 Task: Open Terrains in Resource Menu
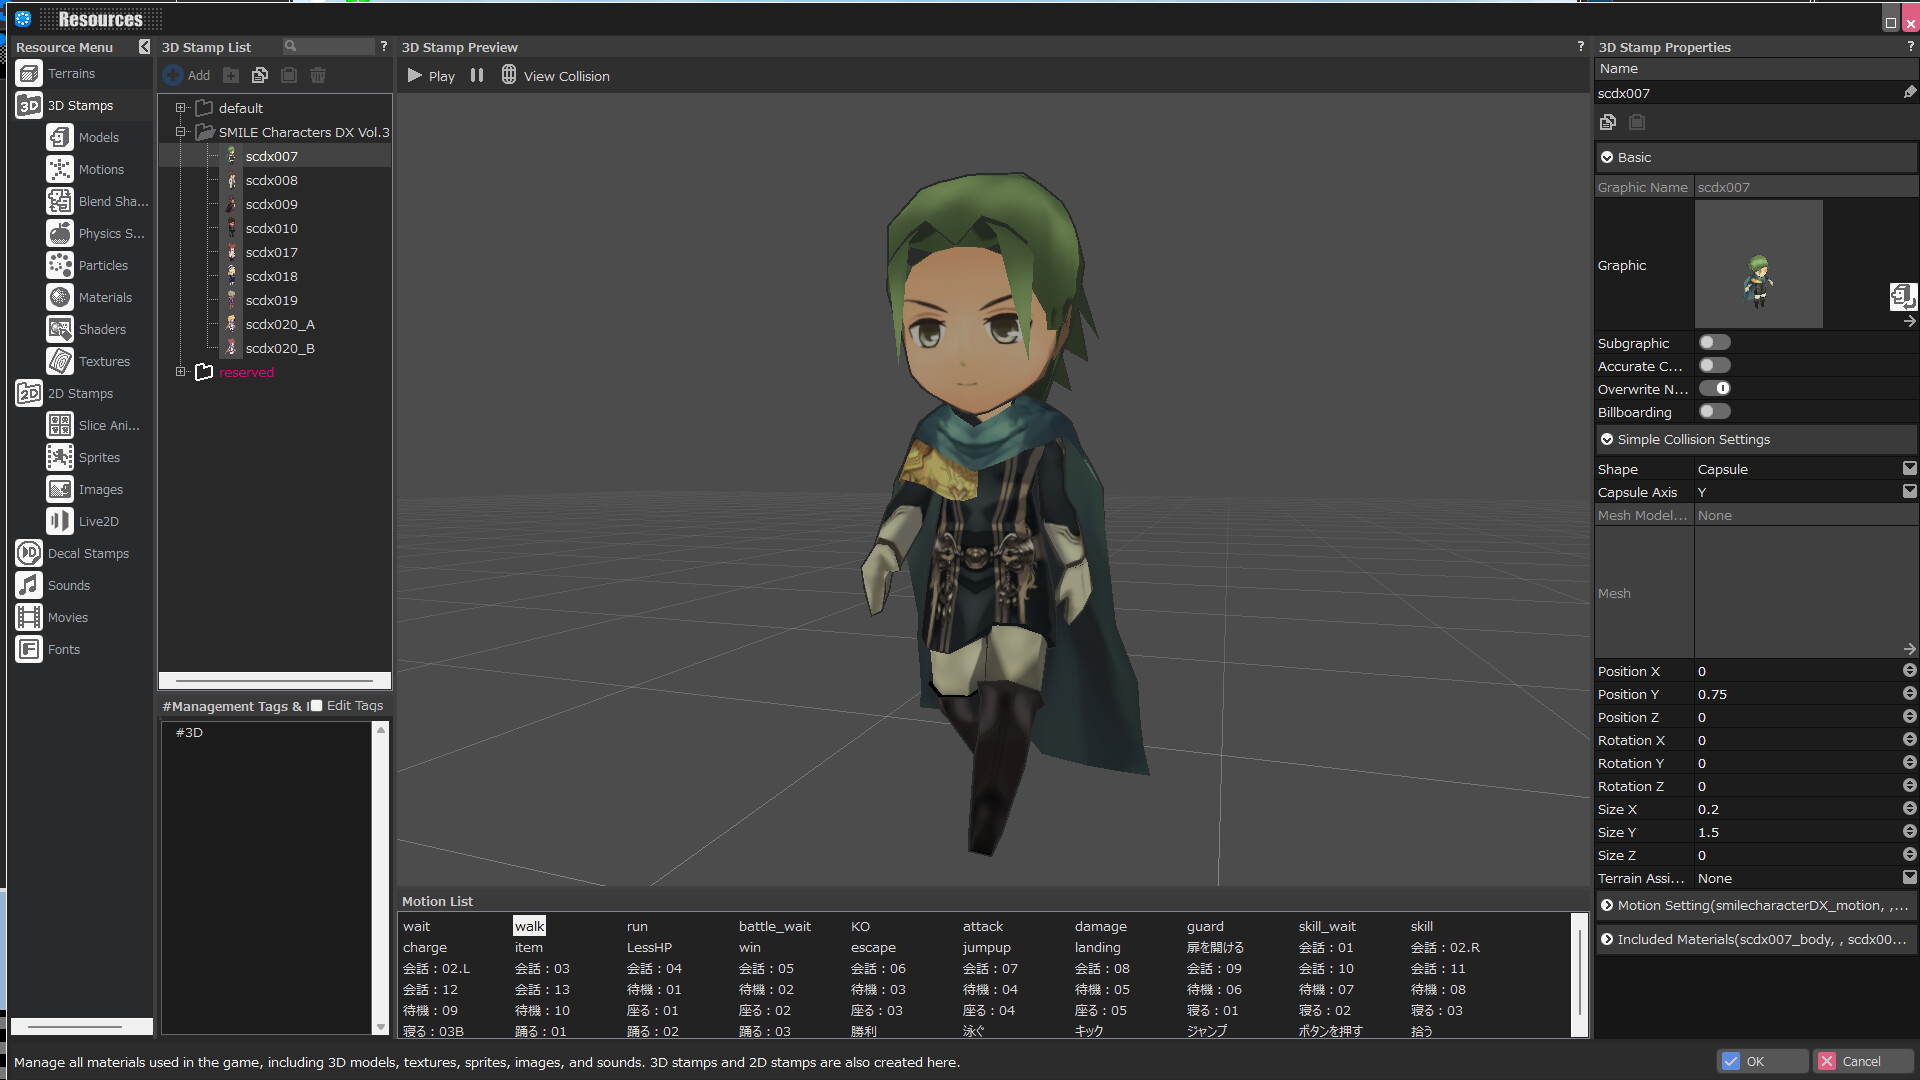[x=70, y=74]
